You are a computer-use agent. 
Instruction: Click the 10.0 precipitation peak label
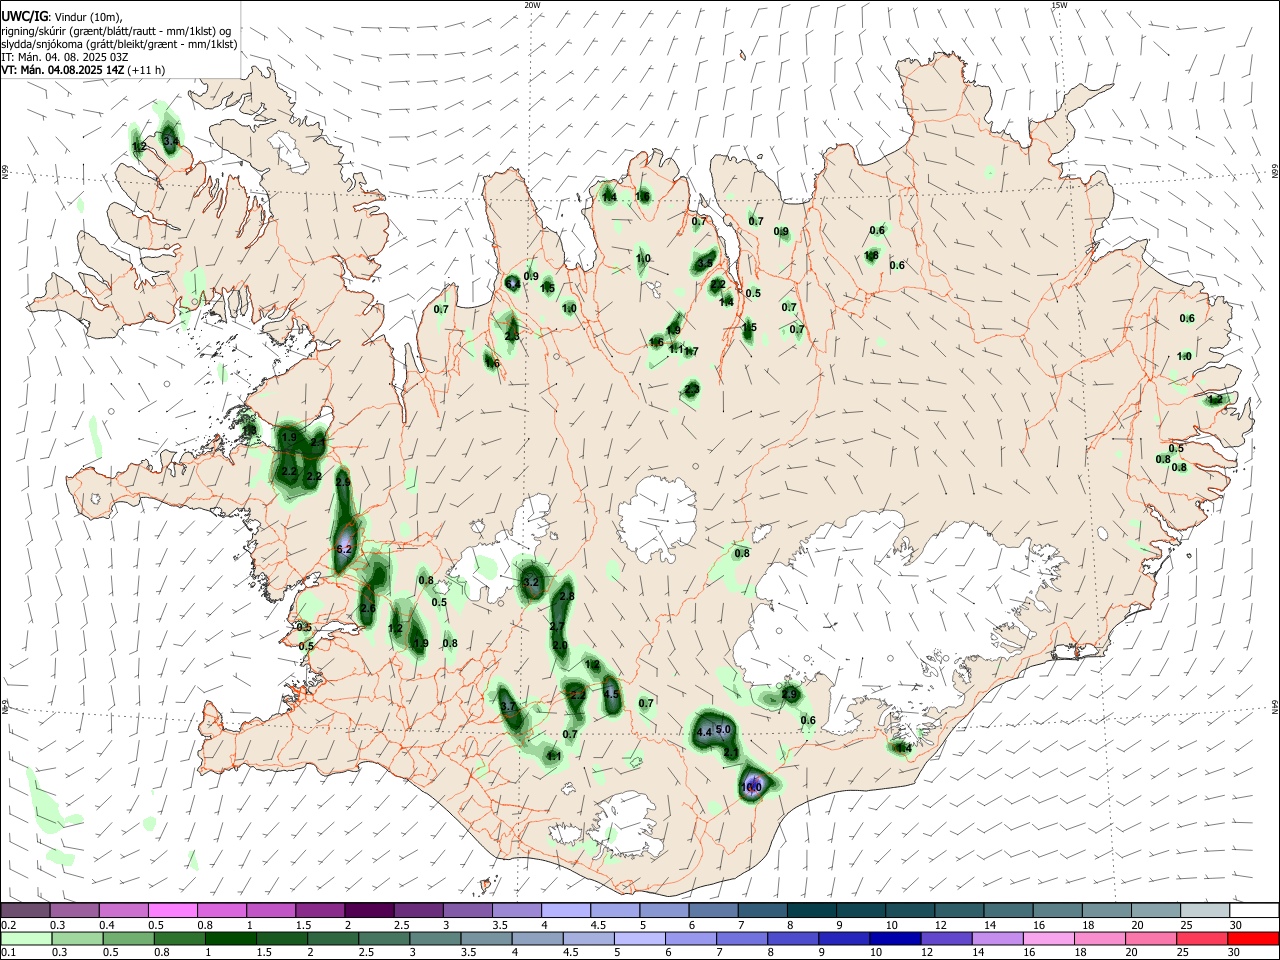pyautogui.click(x=751, y=788)
